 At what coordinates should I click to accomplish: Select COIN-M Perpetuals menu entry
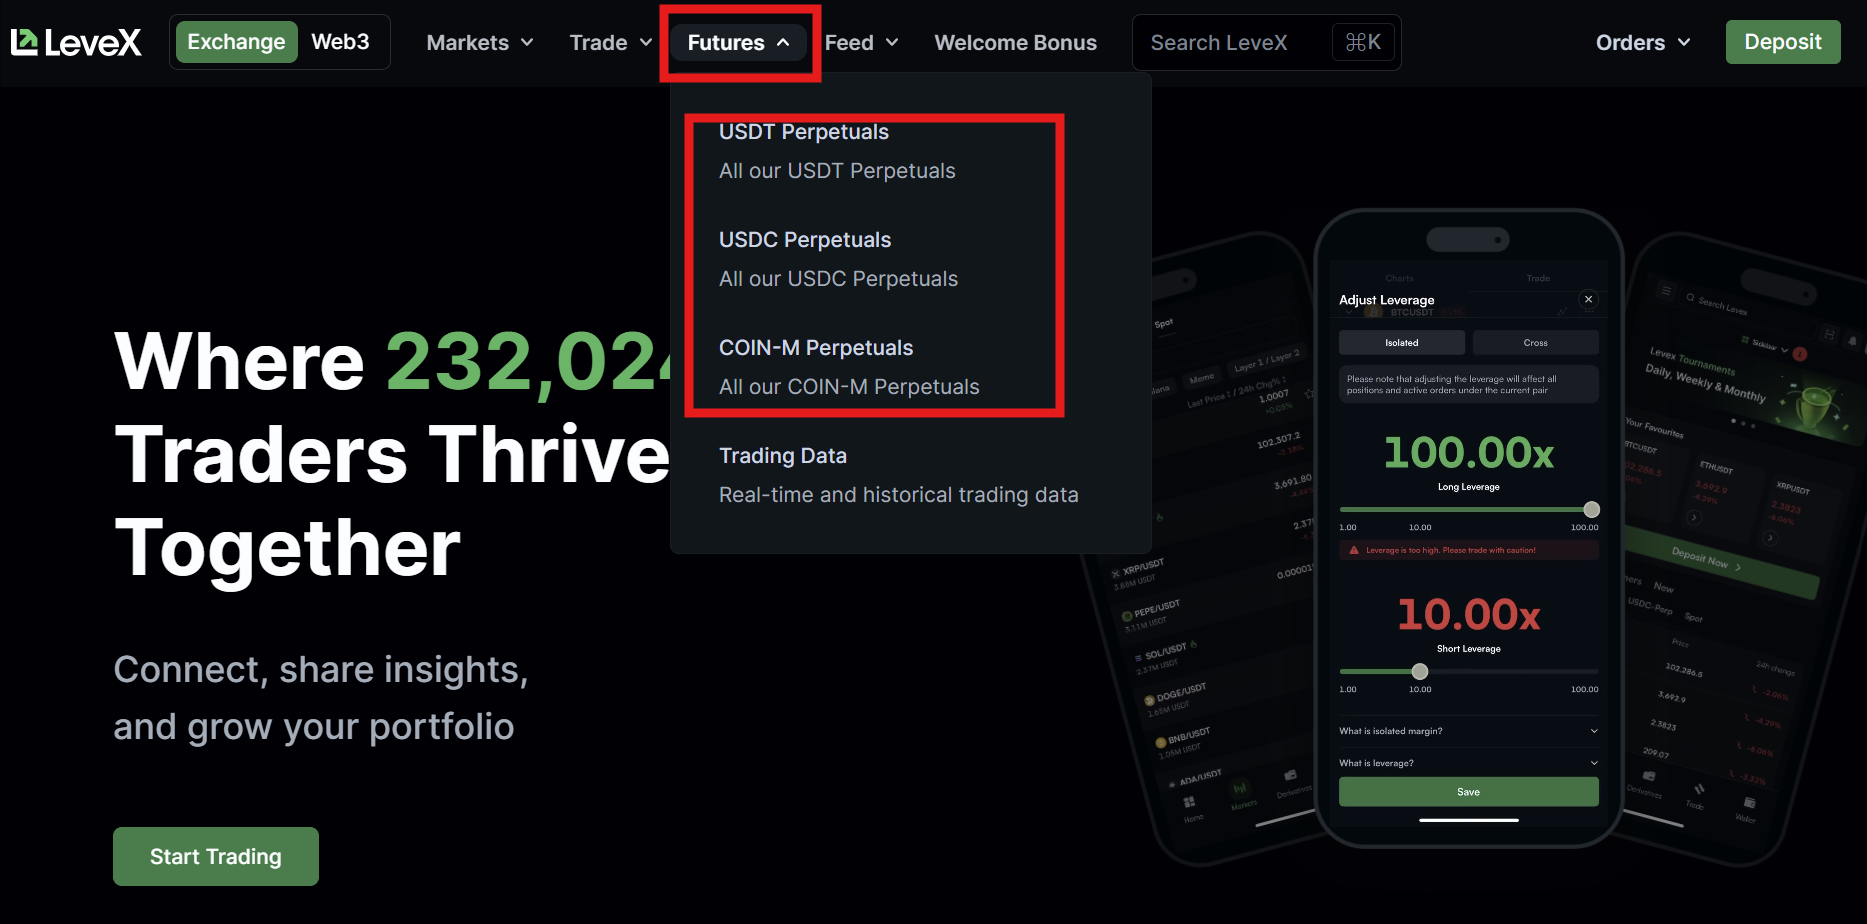coord(849,368)
